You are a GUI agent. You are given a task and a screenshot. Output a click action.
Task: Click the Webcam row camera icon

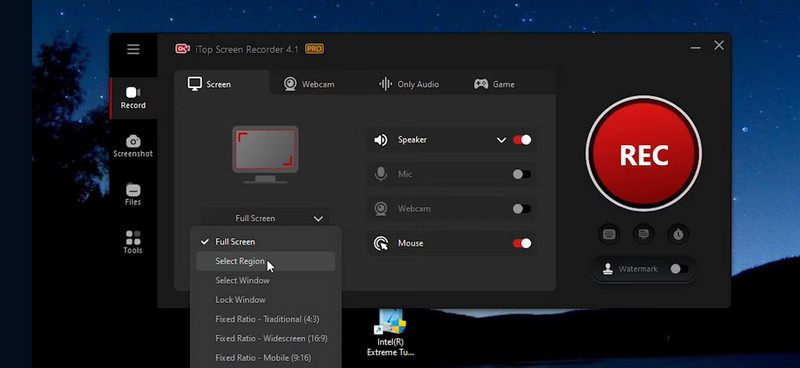pos(381,209)
